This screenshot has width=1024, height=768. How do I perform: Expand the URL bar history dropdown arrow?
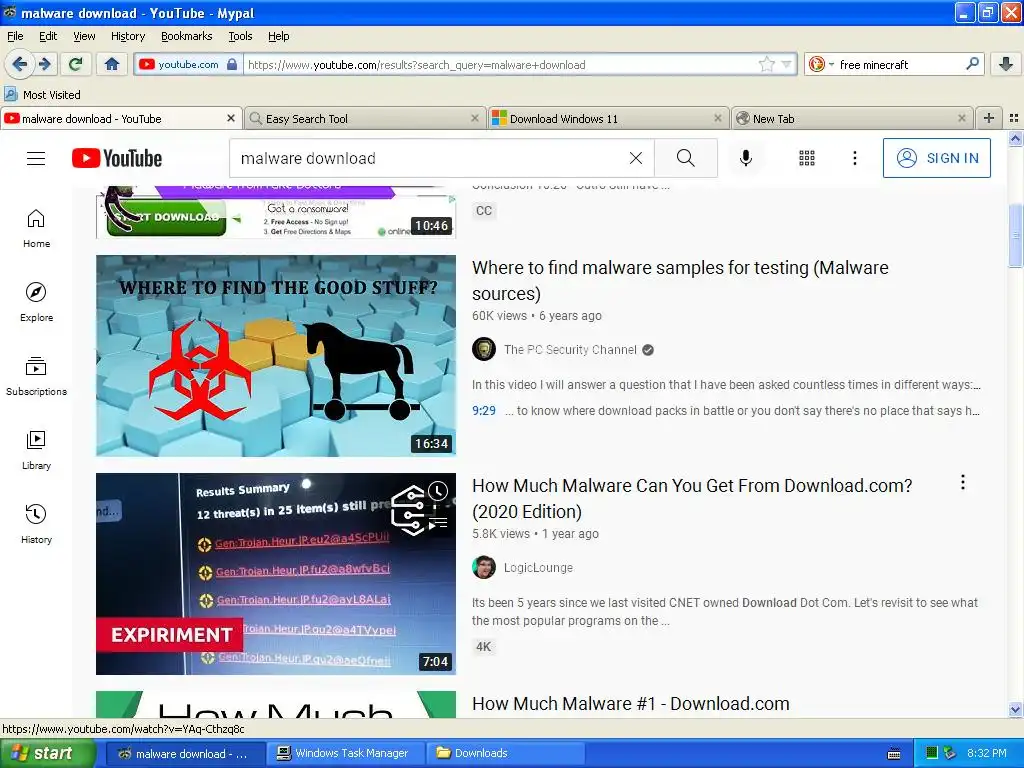786,64
